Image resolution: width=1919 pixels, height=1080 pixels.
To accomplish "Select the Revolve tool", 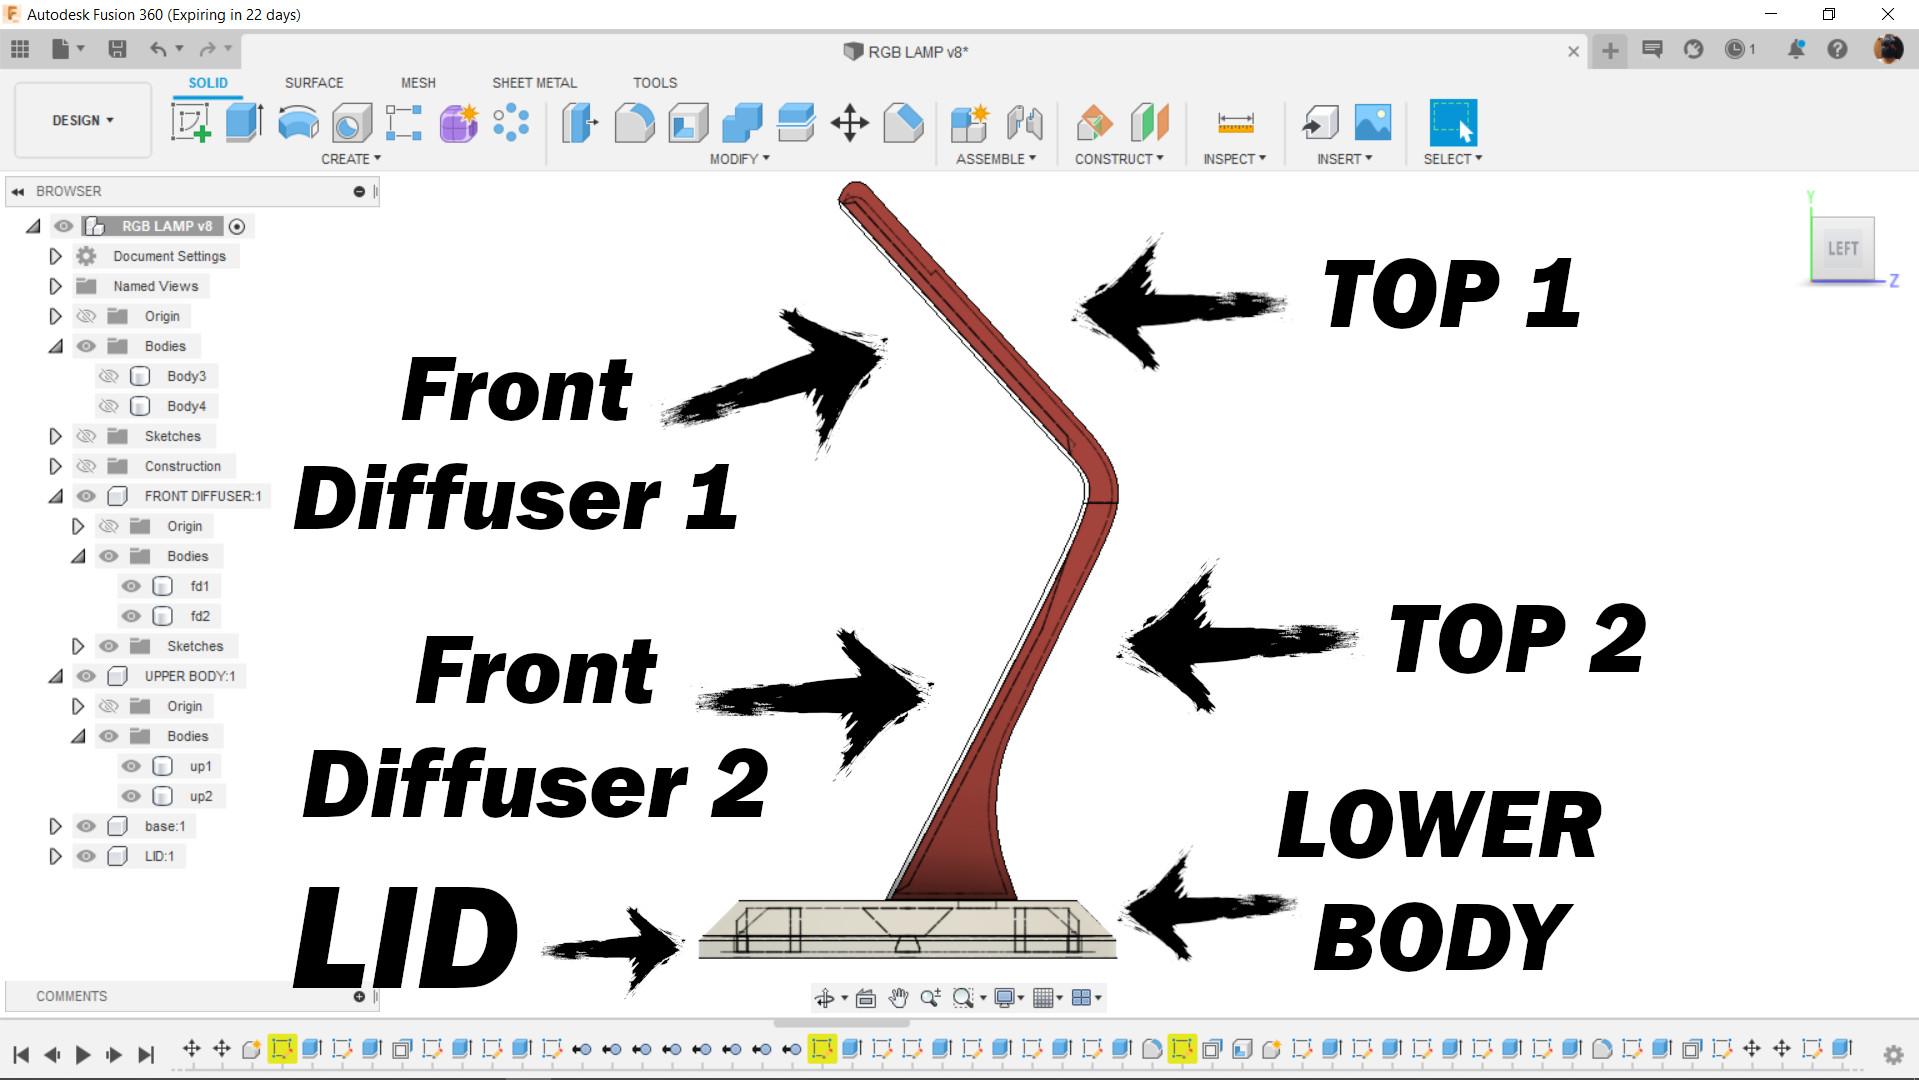I will (297, 121).
